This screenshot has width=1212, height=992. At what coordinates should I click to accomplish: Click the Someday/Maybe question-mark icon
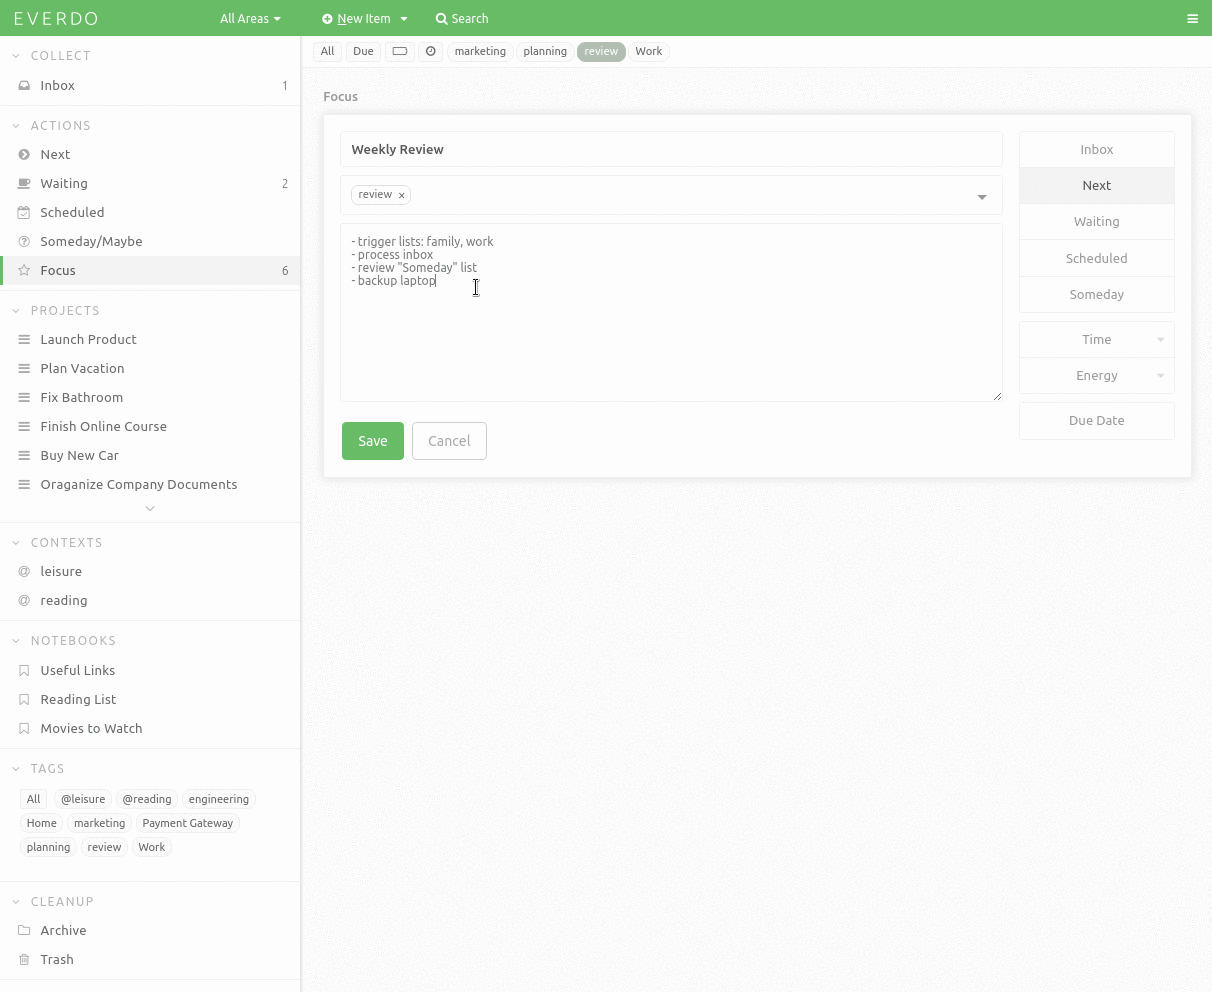23,241
